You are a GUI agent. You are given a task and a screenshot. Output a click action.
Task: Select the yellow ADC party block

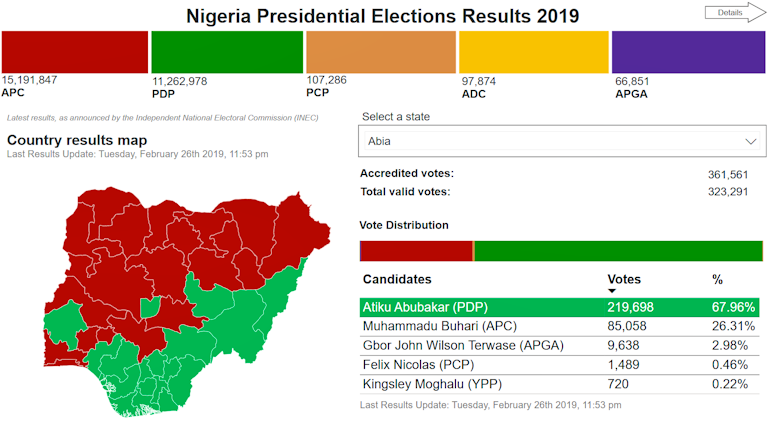coord(533,52)
